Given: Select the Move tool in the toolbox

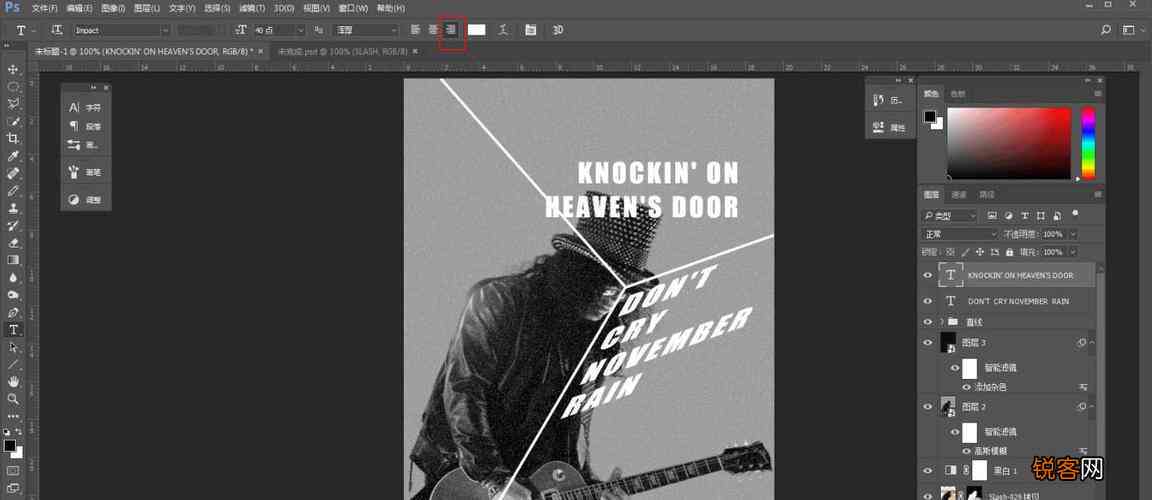Looking at the screenshot, I should pyautogui.click(x=12, y=68).
